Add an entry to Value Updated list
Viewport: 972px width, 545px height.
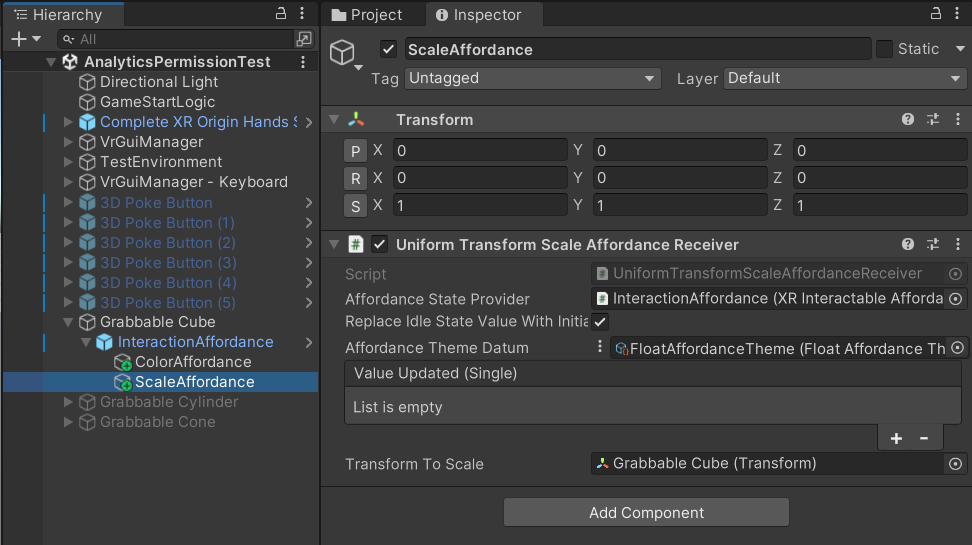point(896,438)
